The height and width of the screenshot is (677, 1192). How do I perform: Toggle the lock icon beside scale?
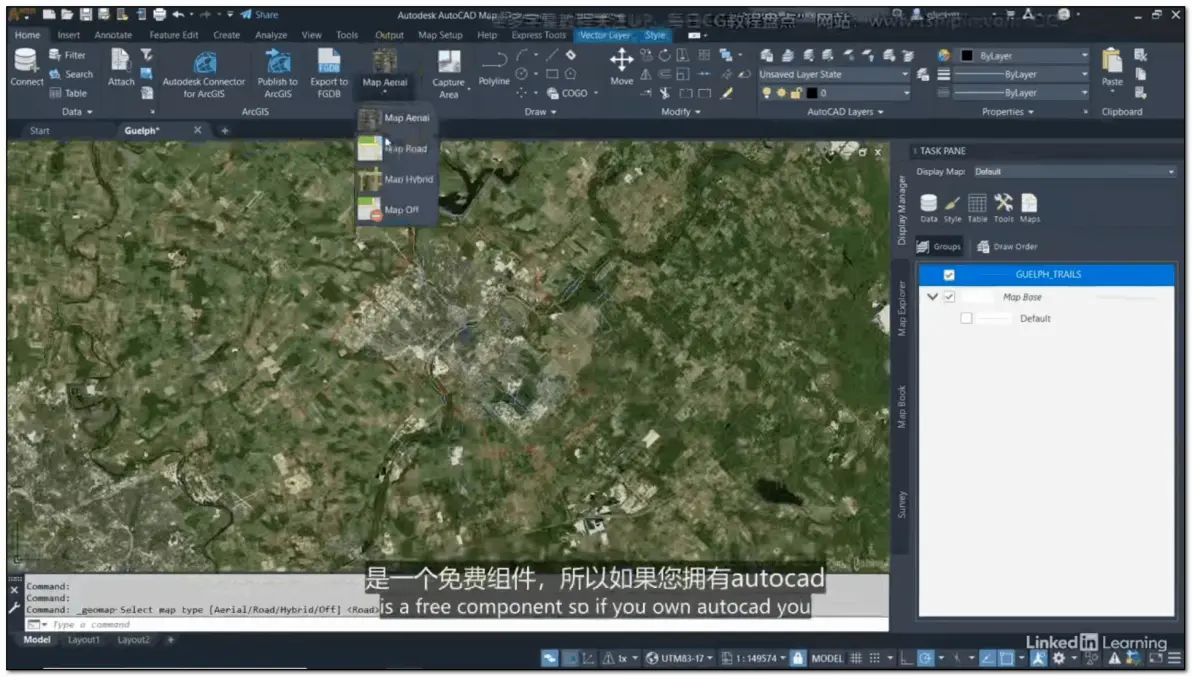pos(797,659)
